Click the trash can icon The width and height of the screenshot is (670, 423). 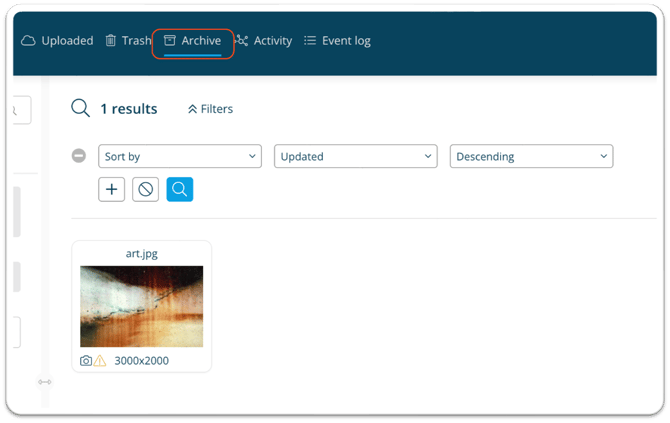(111, 41)
